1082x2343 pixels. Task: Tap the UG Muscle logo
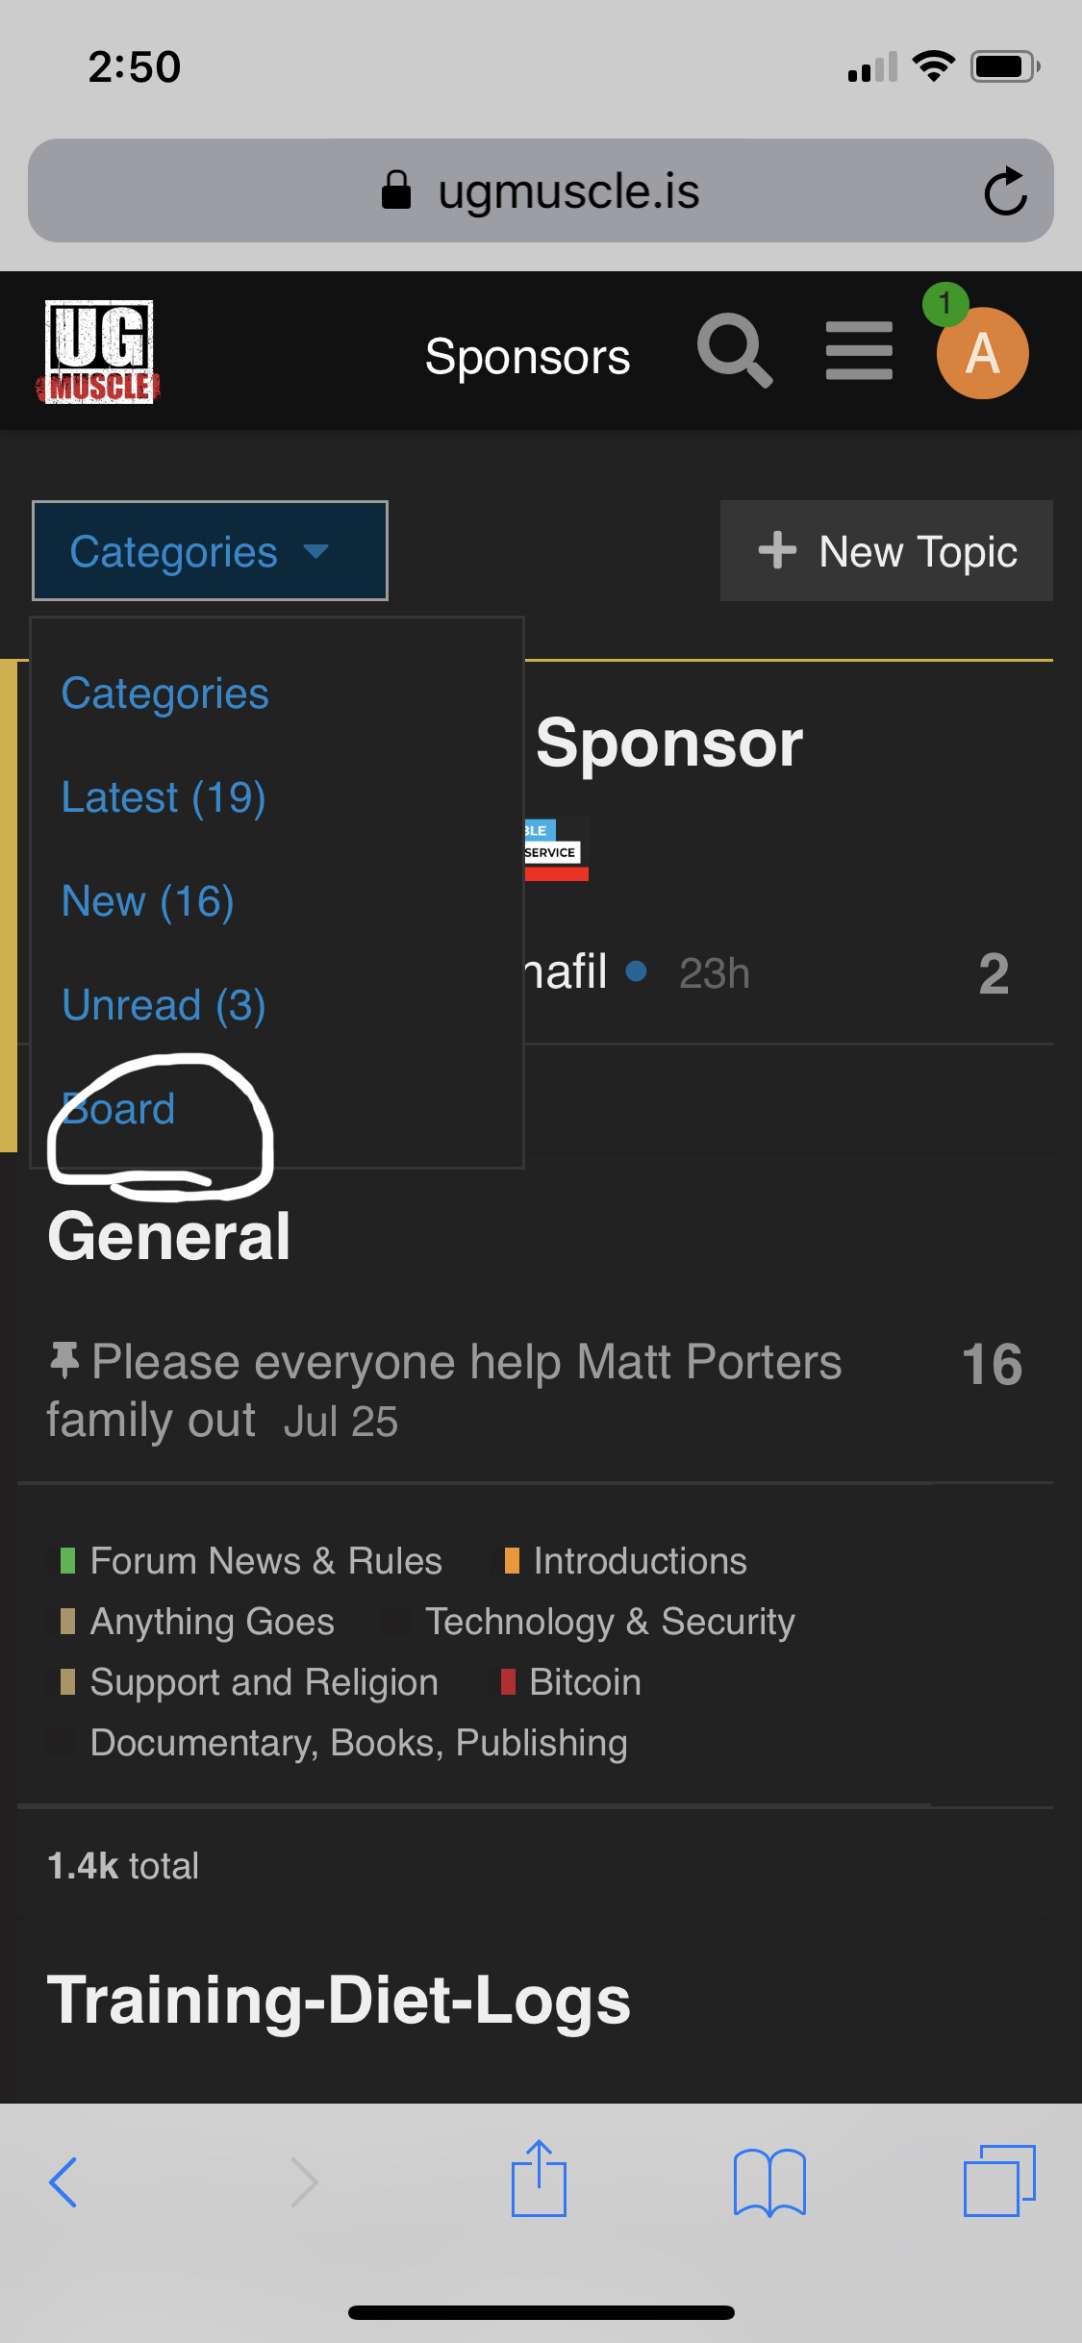99,352
